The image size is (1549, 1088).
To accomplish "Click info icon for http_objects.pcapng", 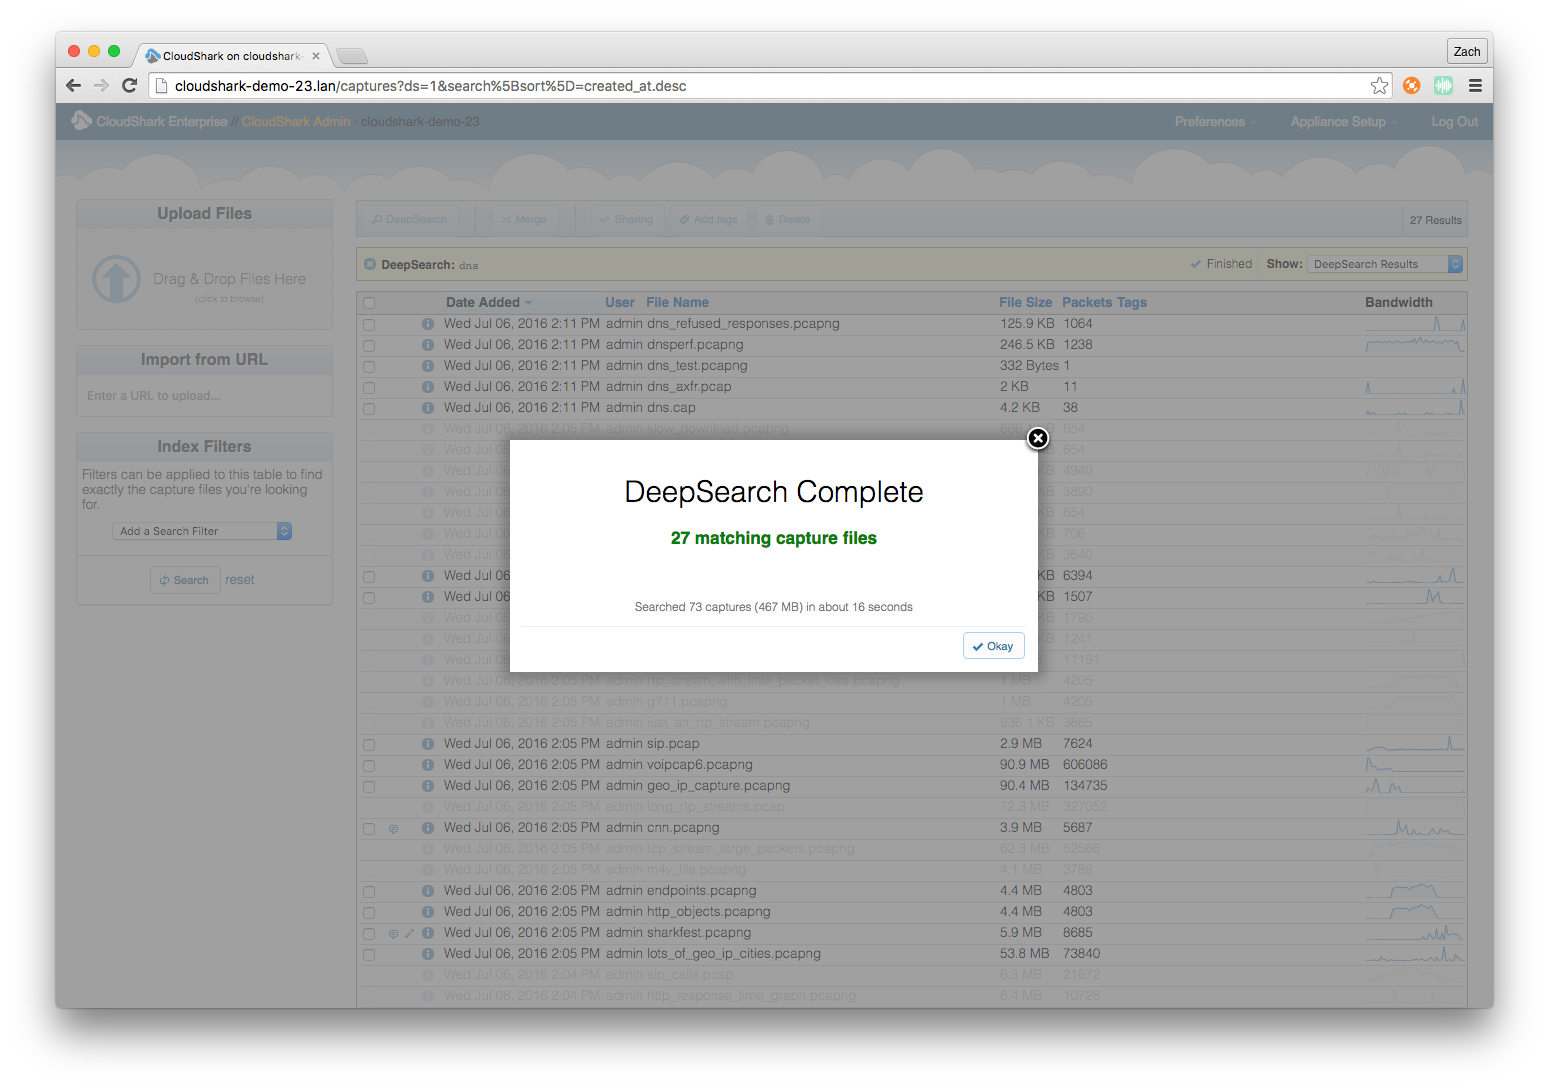I will (x=428, y=912).
